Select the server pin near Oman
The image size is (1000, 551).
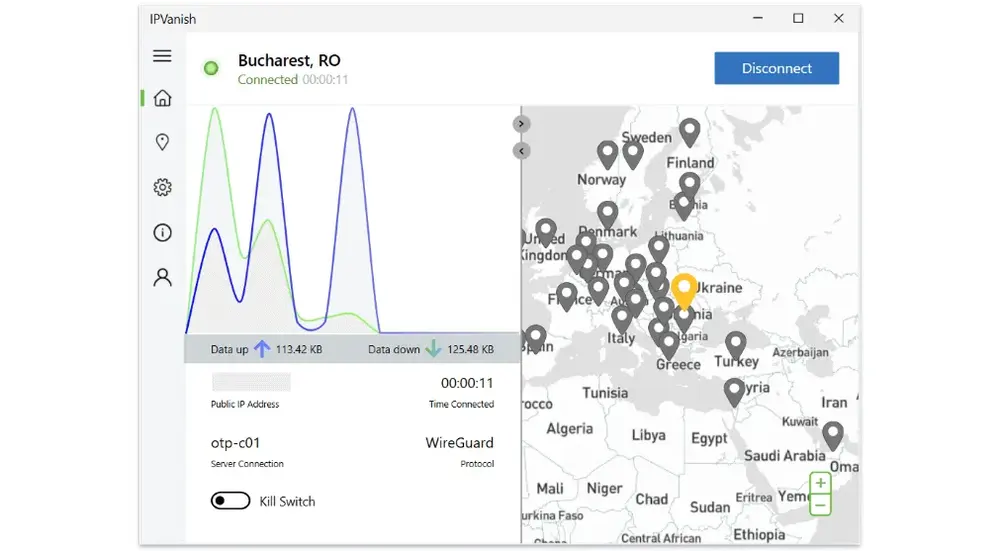832,436
